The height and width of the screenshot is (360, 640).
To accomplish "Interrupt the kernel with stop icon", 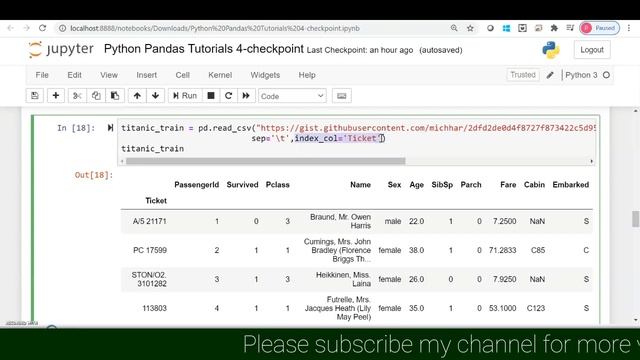I will 211,96.
